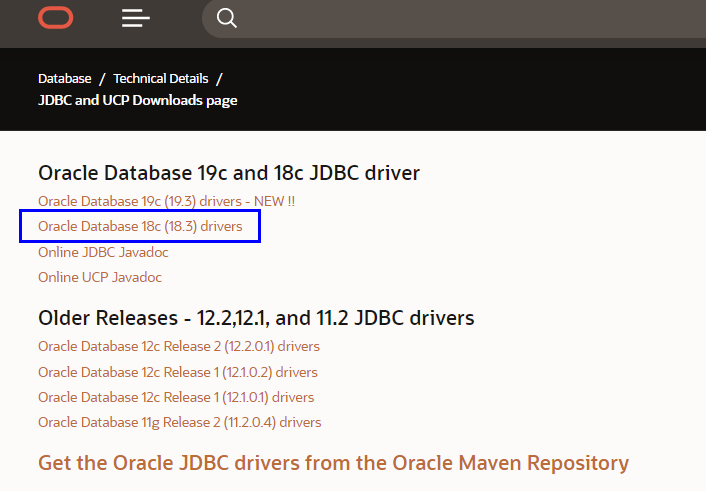
Task: Open Oracle Database 18c (18.3) drivers link
Action: [140, 226]
